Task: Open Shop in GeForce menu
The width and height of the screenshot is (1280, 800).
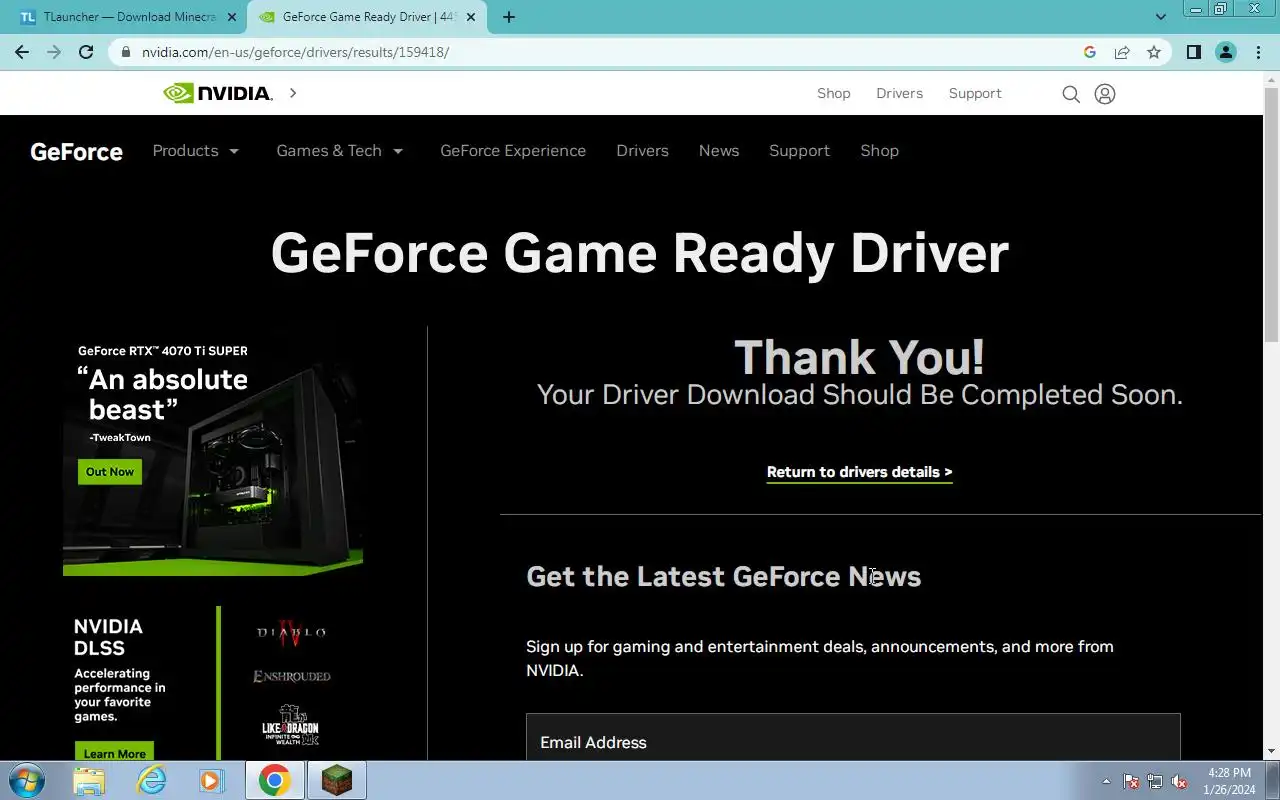Action: 879,151
